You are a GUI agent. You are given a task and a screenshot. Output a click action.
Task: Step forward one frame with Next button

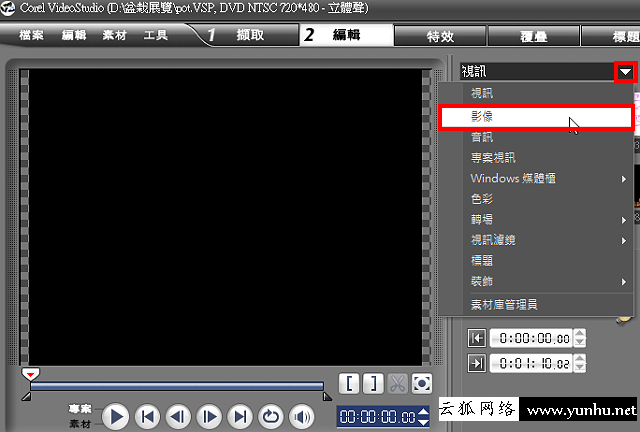(209, 417)
